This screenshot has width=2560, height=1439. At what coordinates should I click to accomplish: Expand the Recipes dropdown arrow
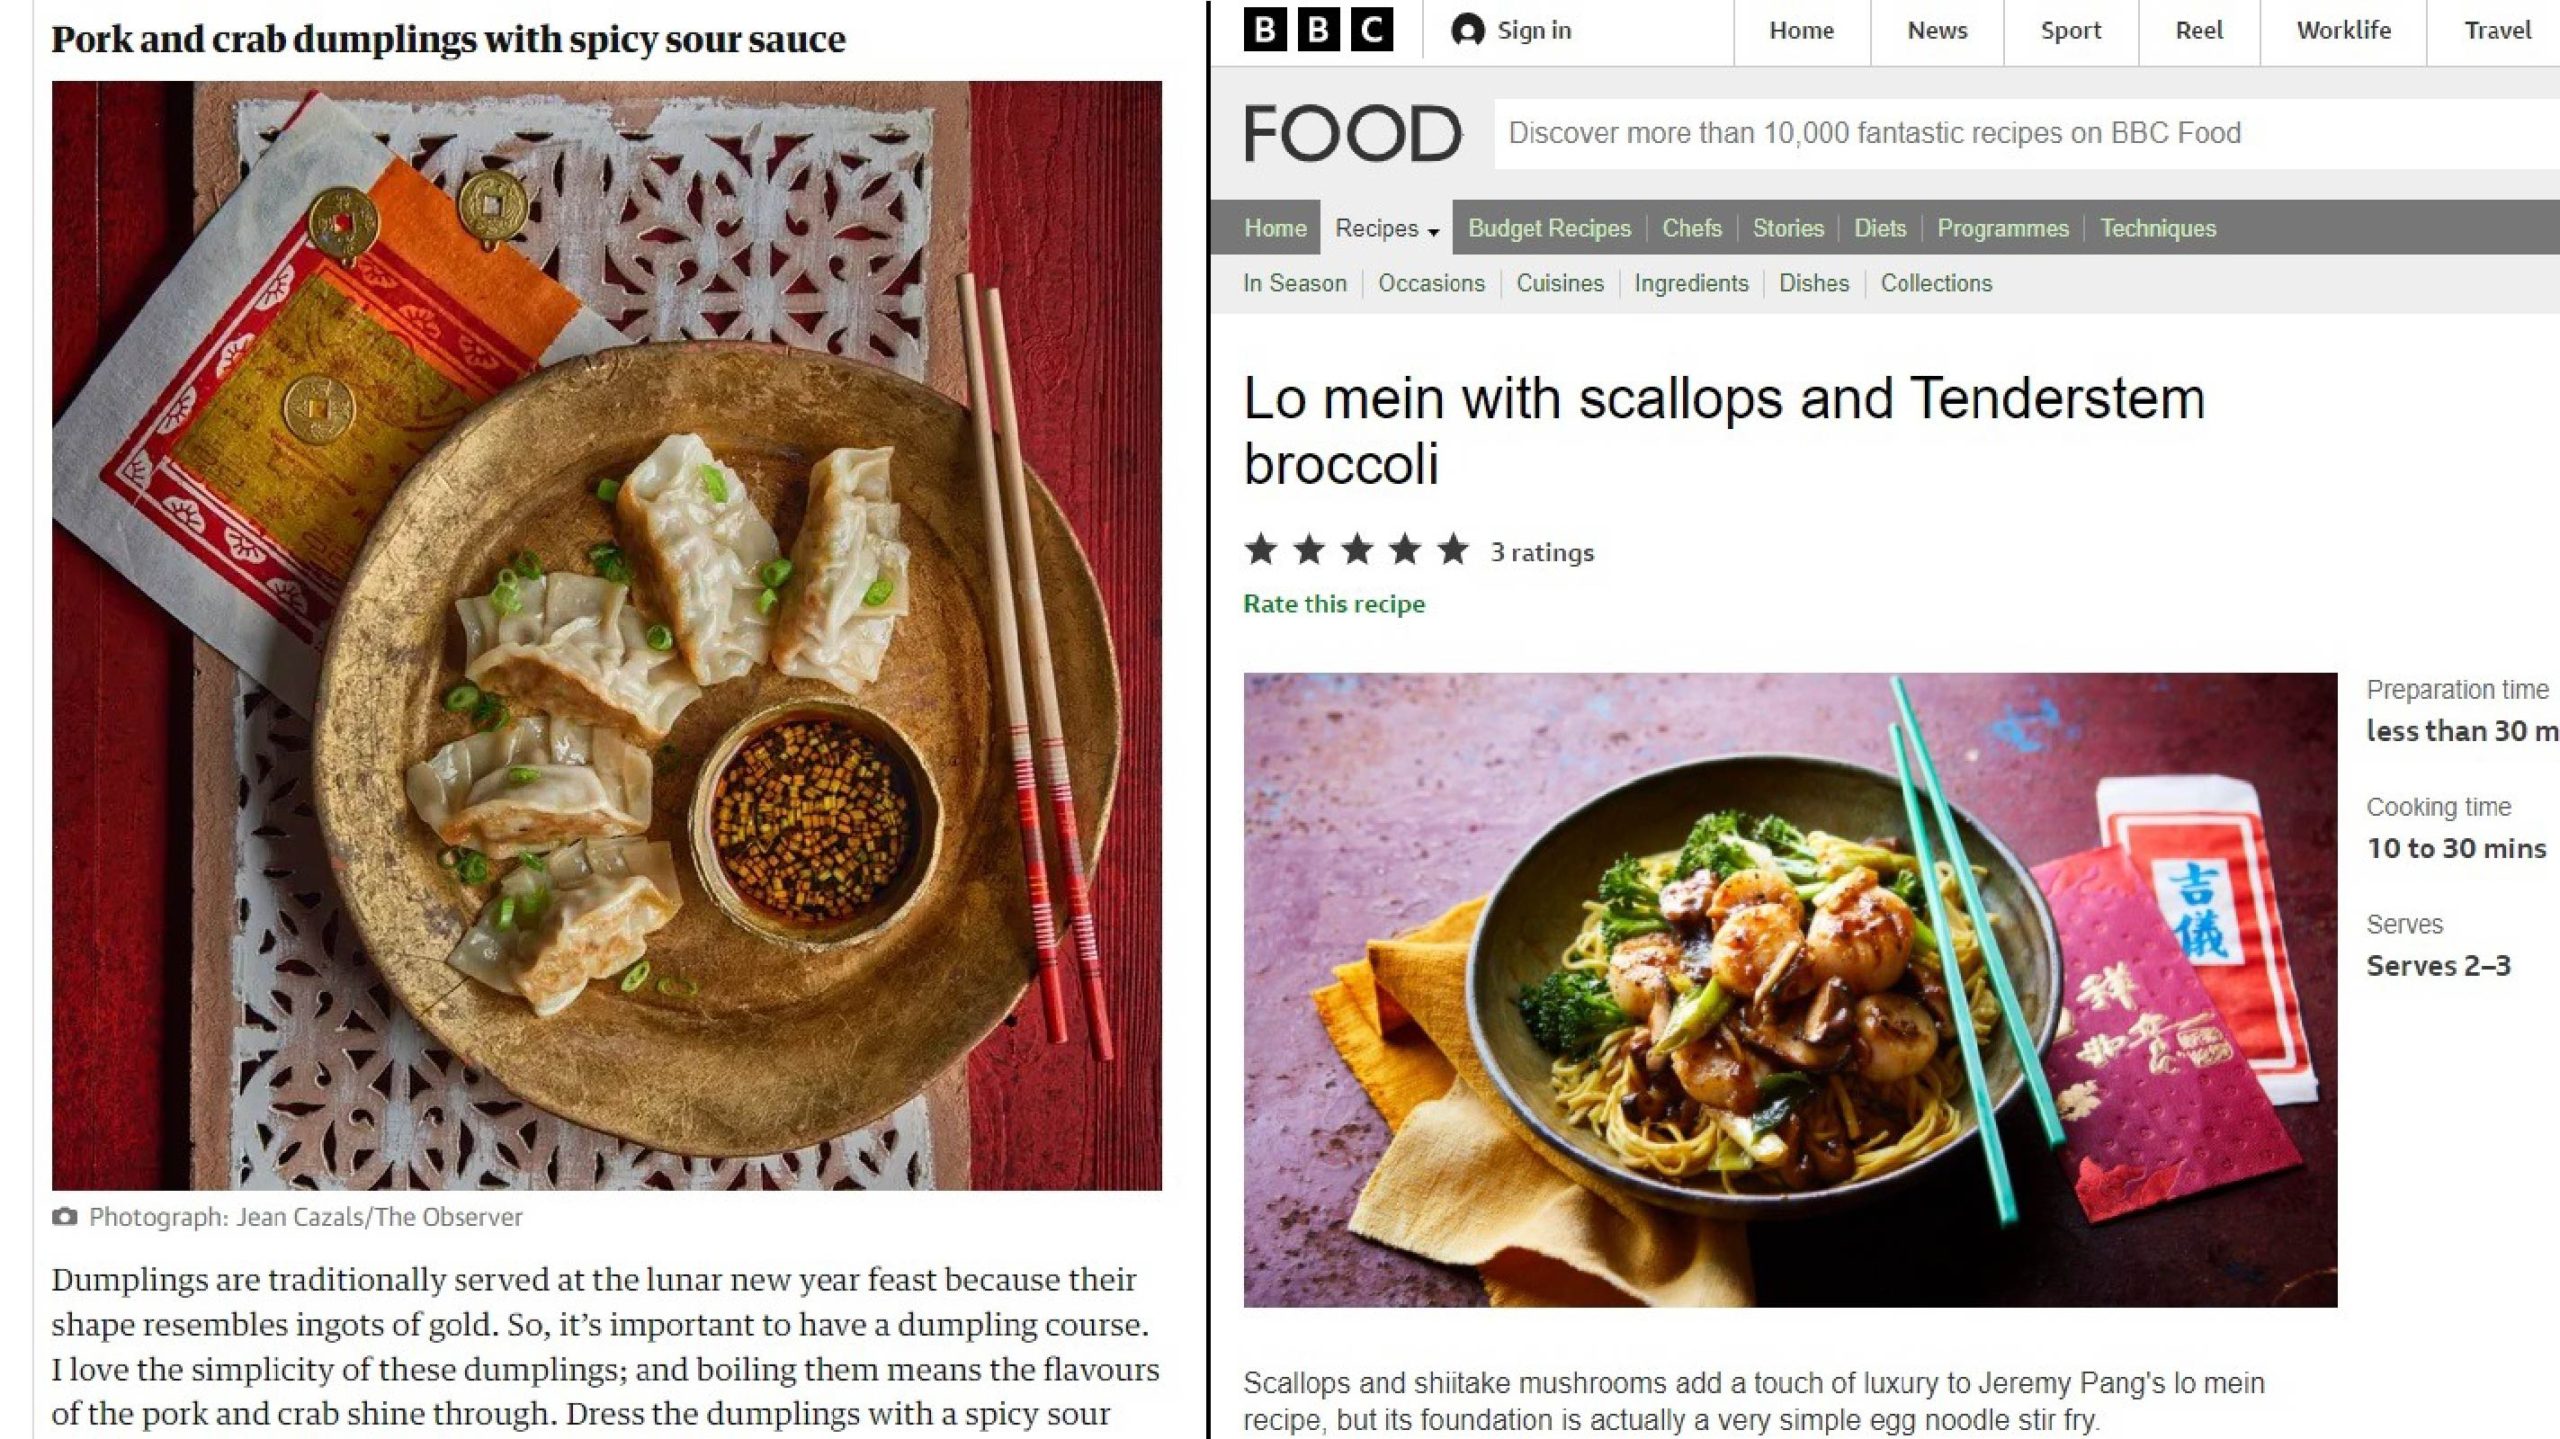(x=1434, y=231)
